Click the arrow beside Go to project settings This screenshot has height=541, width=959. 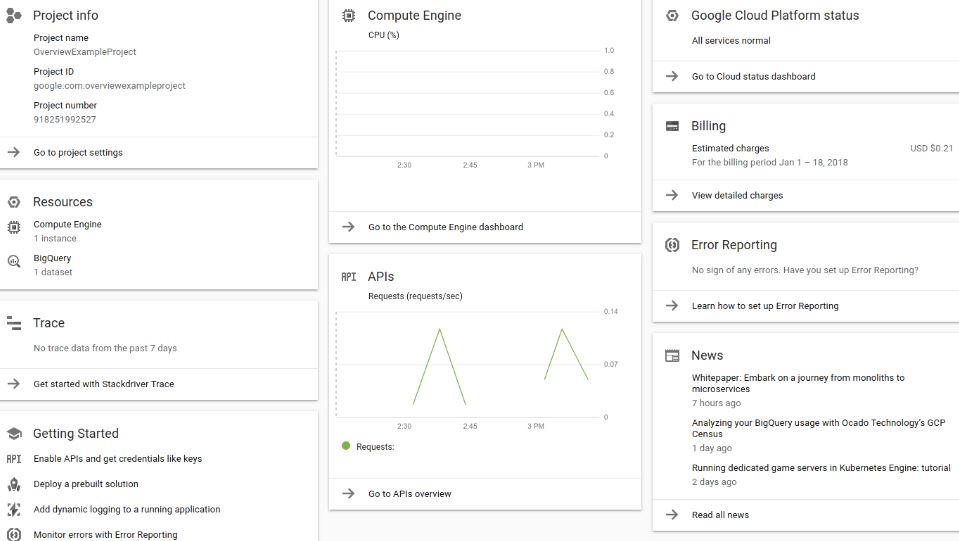pyautogui.click(x=13, y=152)
